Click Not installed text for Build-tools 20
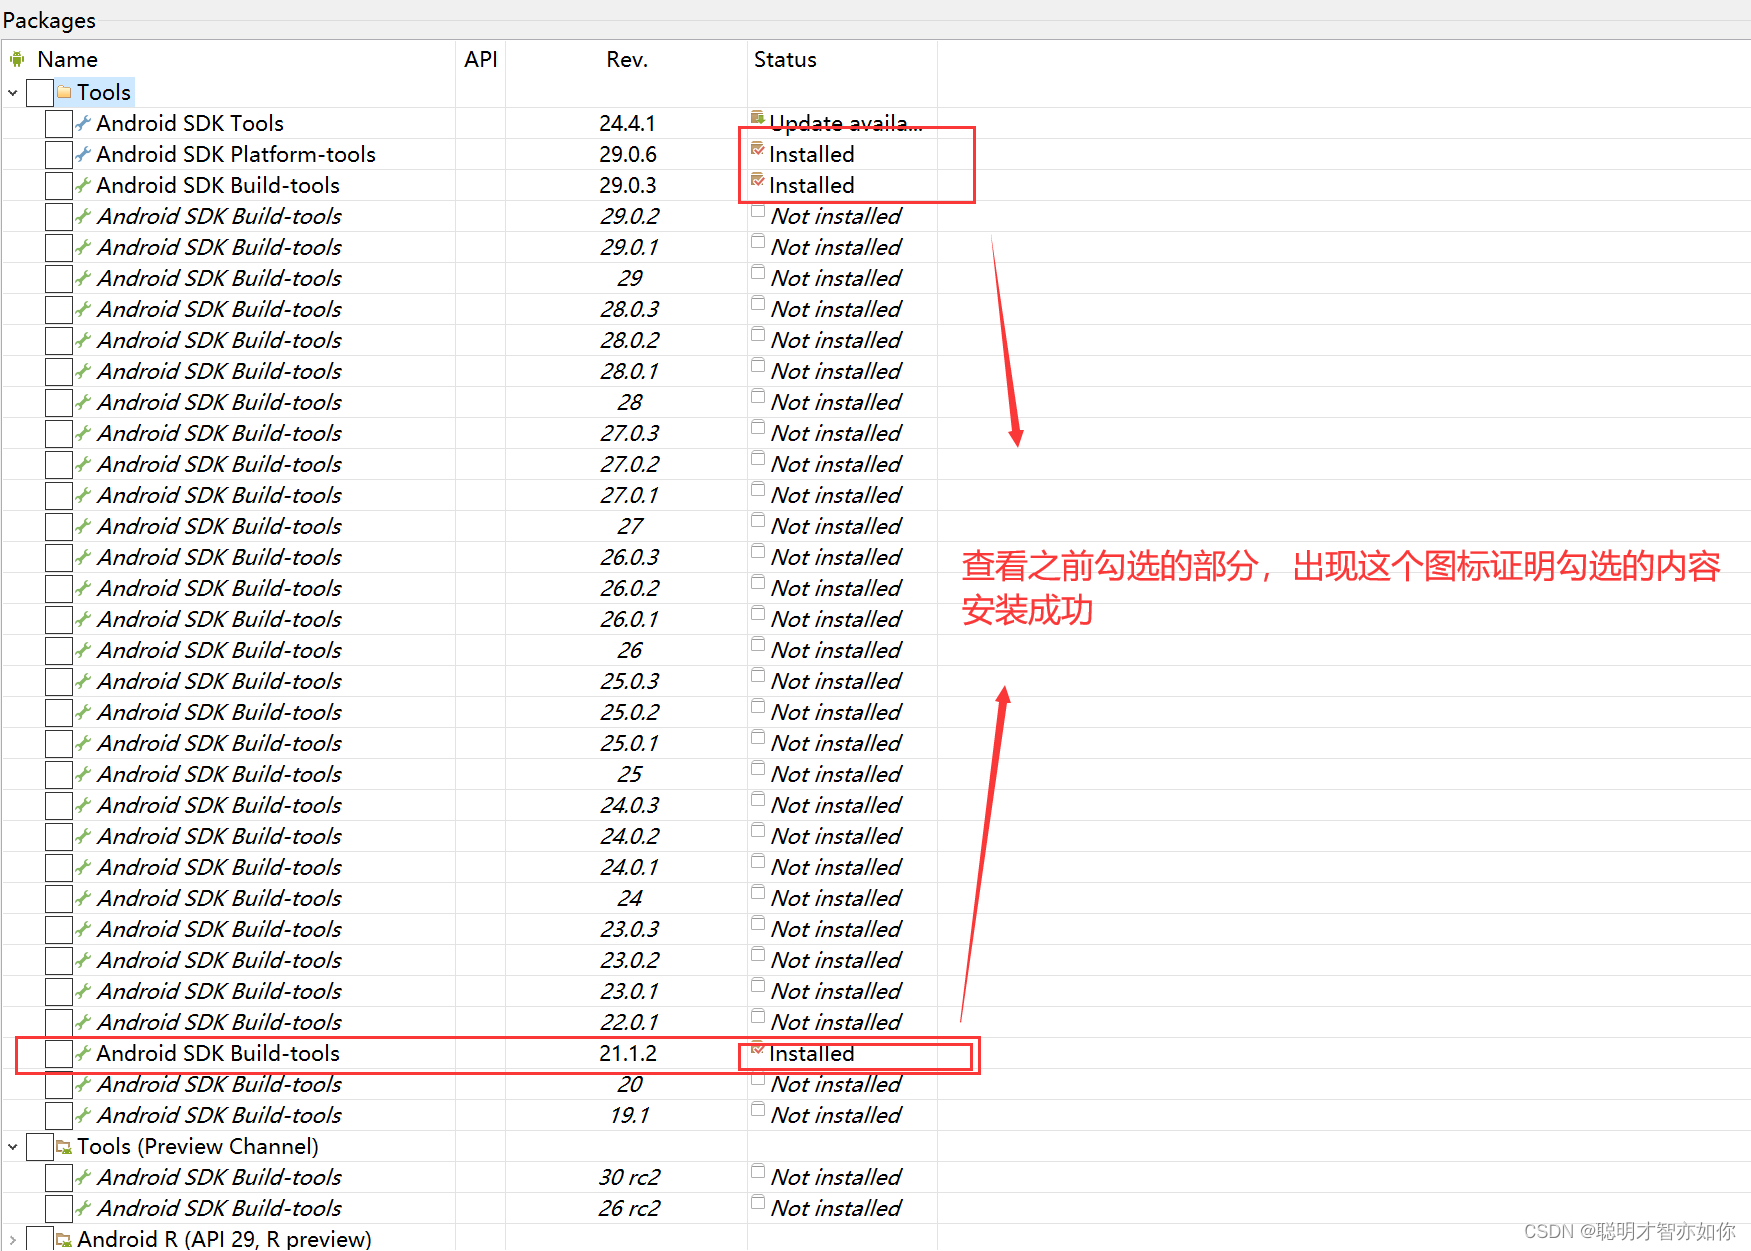The image size is (1751, 1251). 836,1084
